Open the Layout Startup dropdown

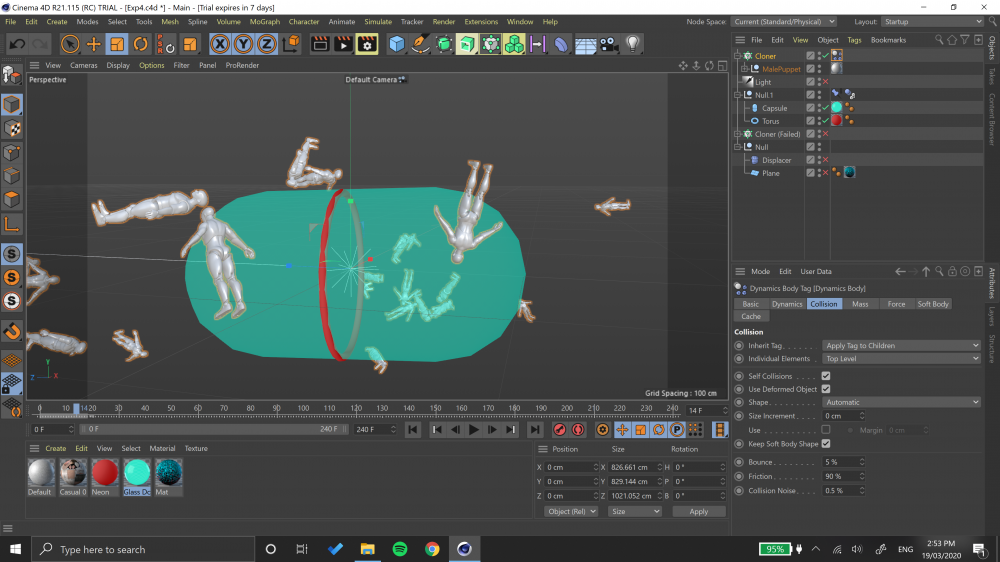pos(932,22)
